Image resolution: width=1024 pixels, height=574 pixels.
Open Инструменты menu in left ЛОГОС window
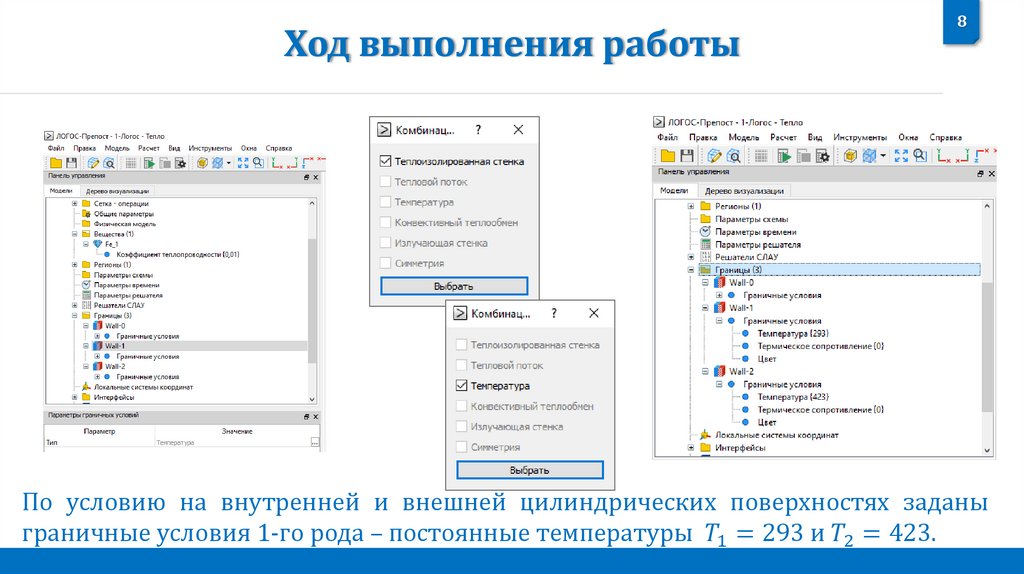(x=210, y=148)
